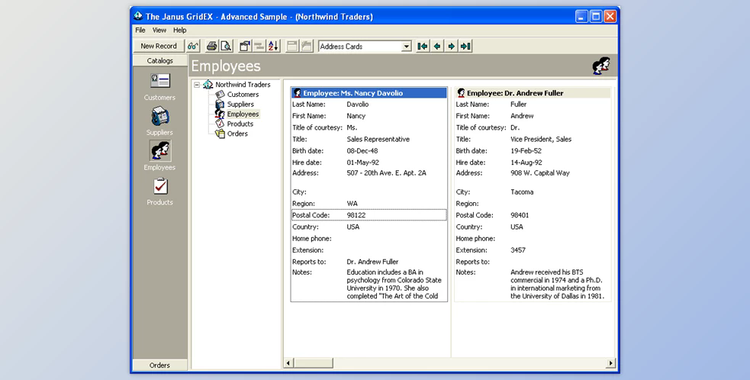
Task: Click Andrew's hire date 14-Aug-92
Action: tap(526, 162)
